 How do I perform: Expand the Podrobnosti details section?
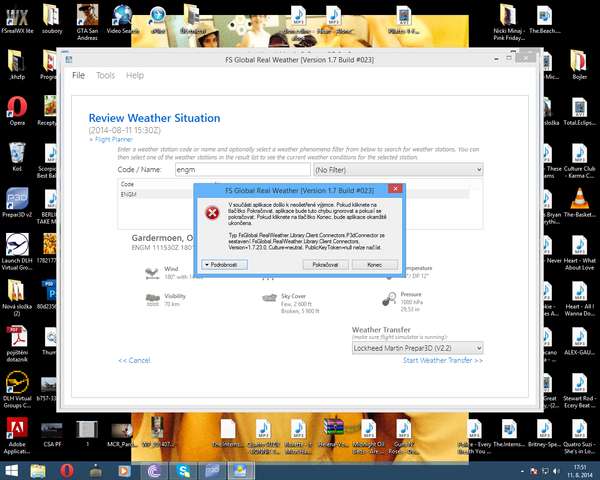224,264
